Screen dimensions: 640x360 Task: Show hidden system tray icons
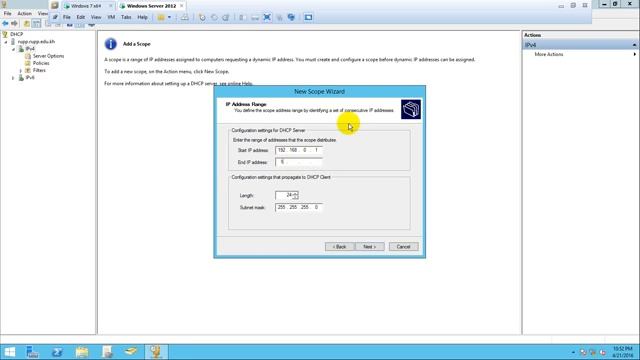(x=573, y=352)
